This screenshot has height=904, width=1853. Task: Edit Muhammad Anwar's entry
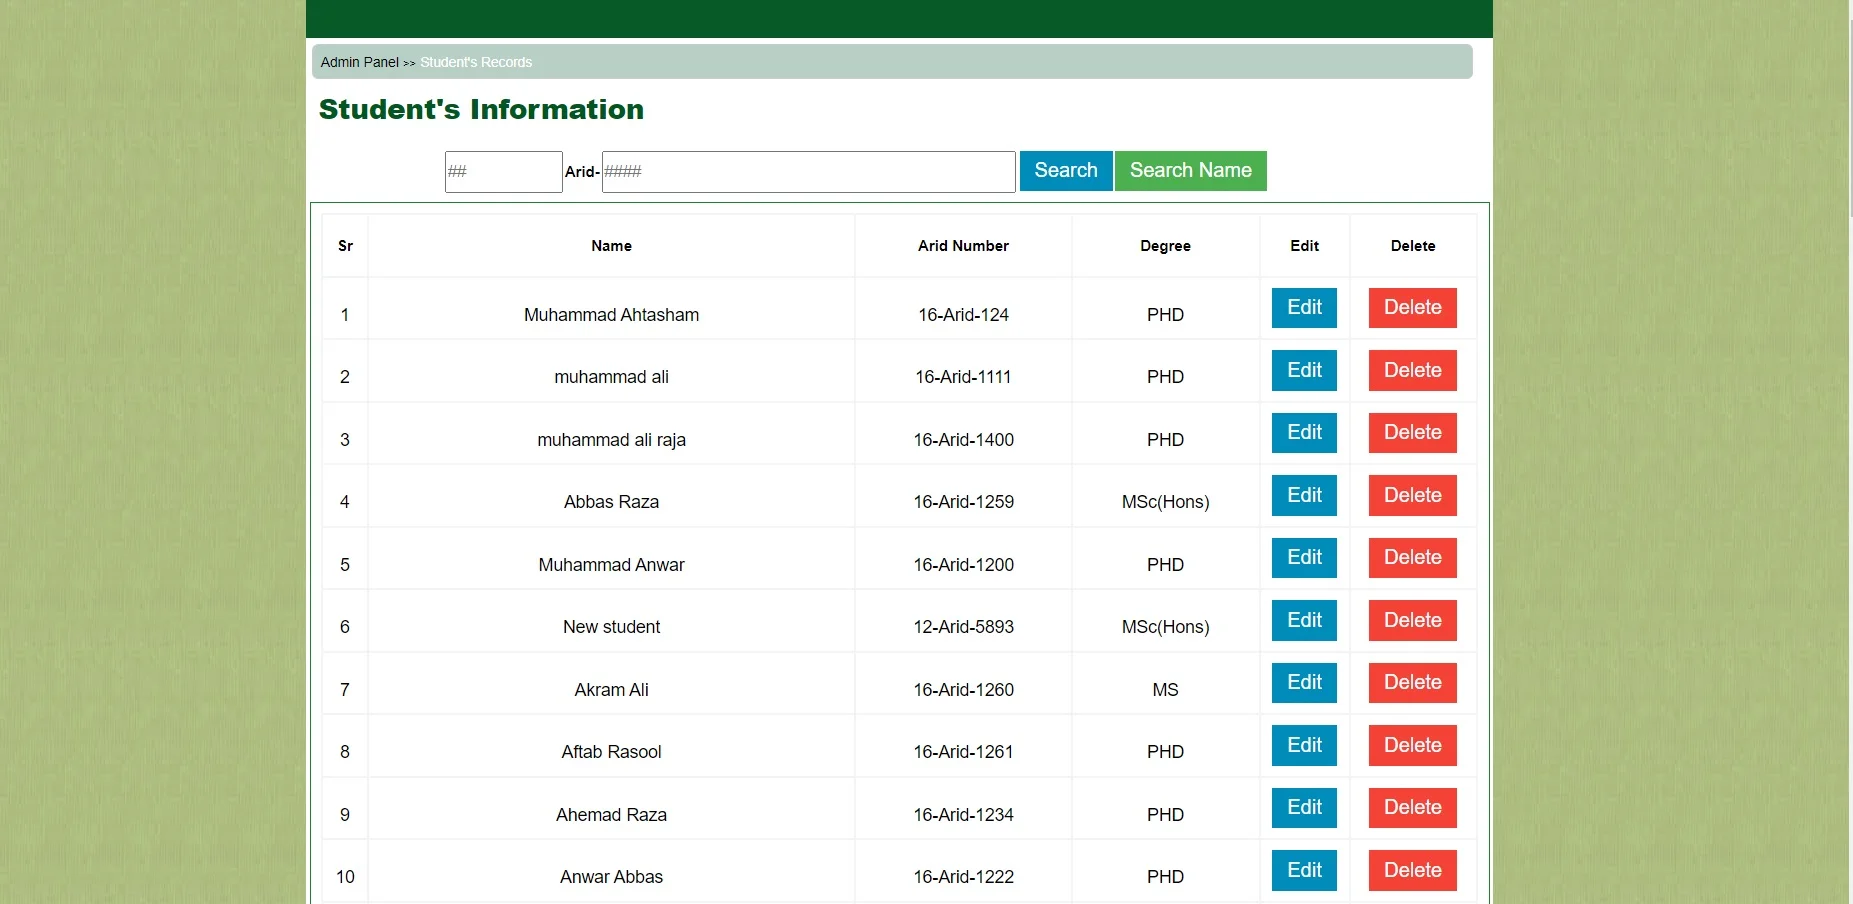point(1304,558)
